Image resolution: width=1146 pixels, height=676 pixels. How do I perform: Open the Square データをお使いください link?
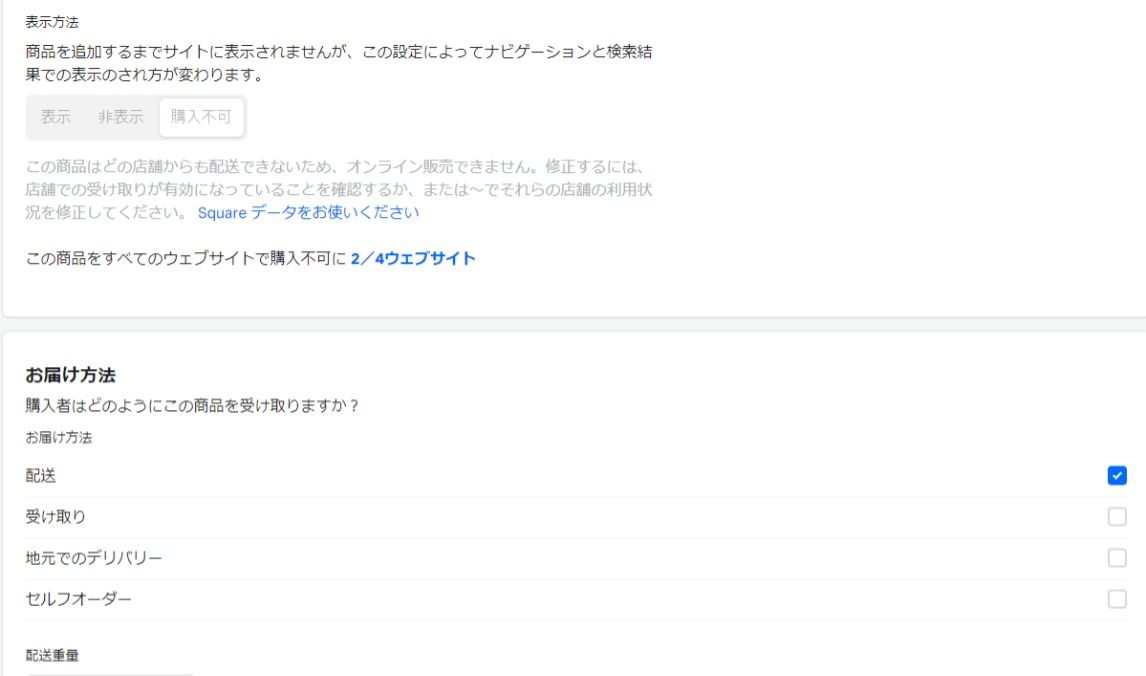pyautogui.click(x=308, y=212)
